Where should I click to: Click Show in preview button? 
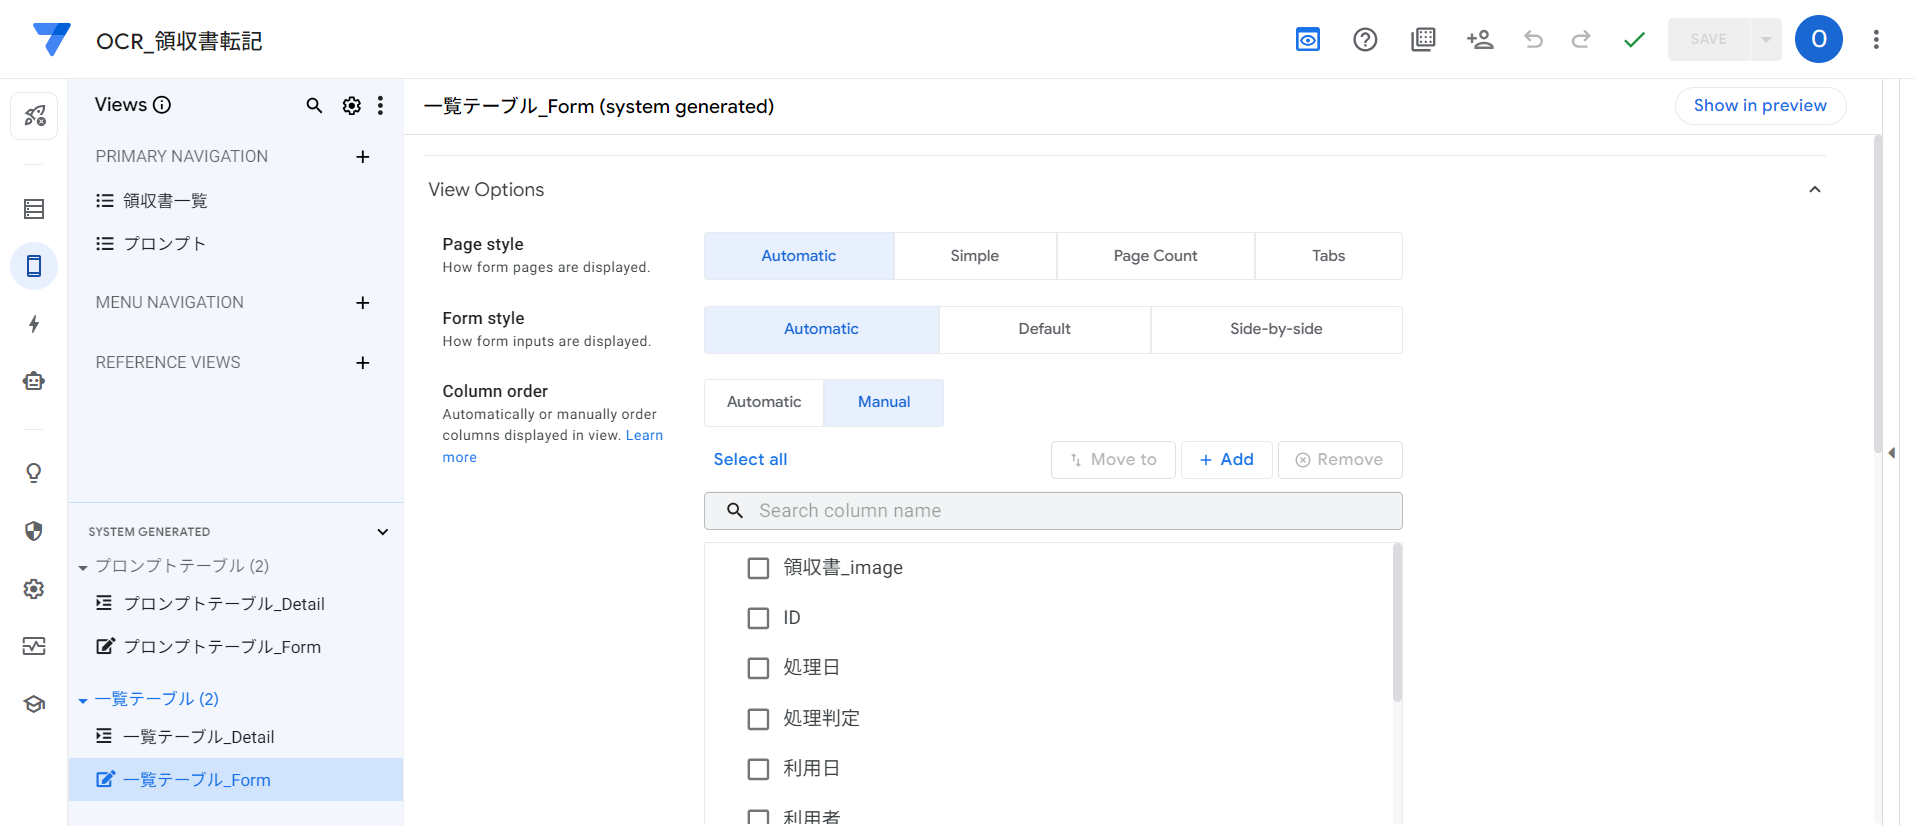[1759, 106]
